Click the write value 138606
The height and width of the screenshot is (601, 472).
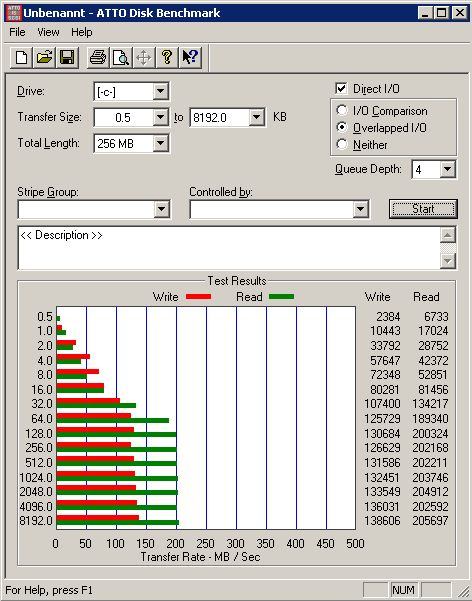[x=382, y=521]
